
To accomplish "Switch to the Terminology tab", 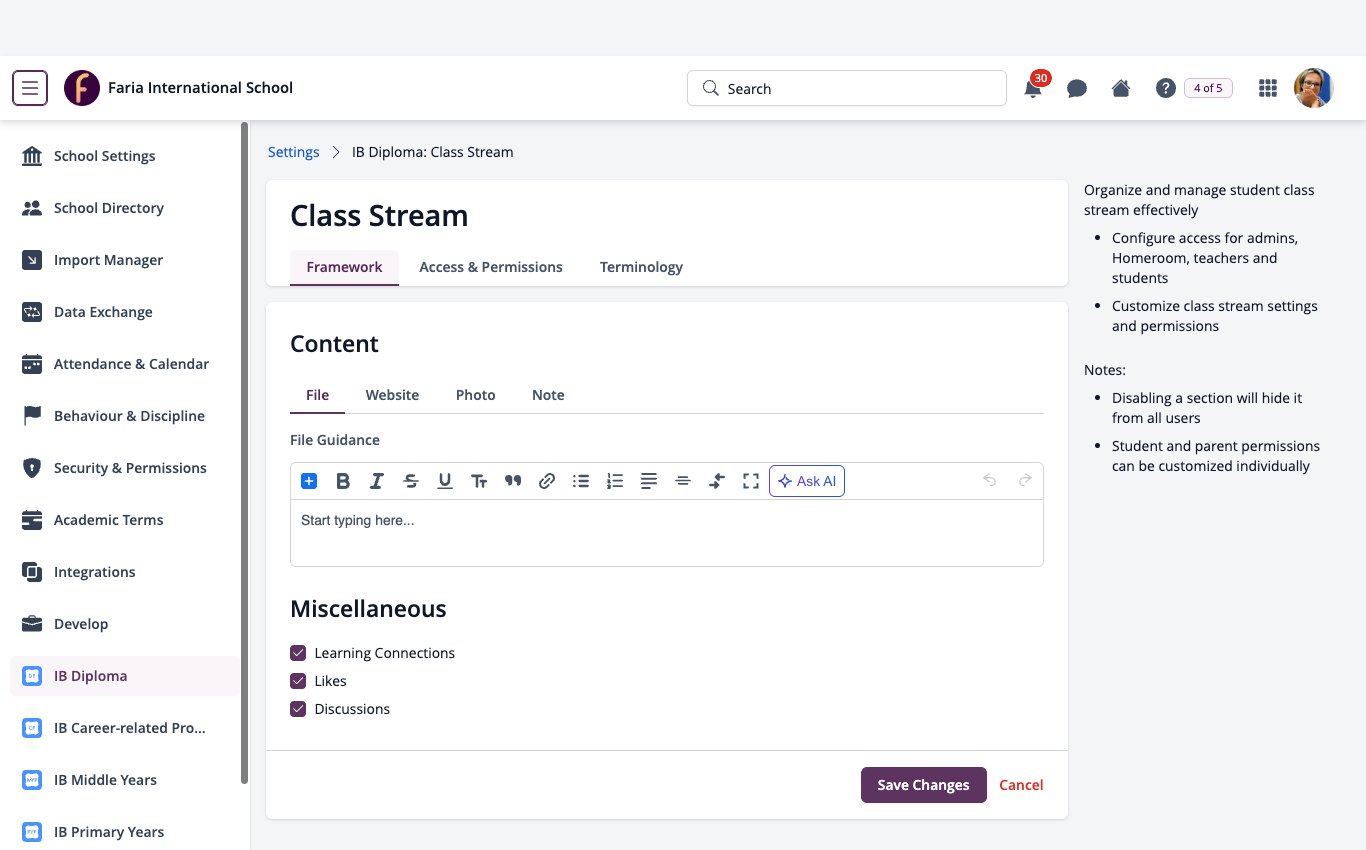I will coord(641,267).
